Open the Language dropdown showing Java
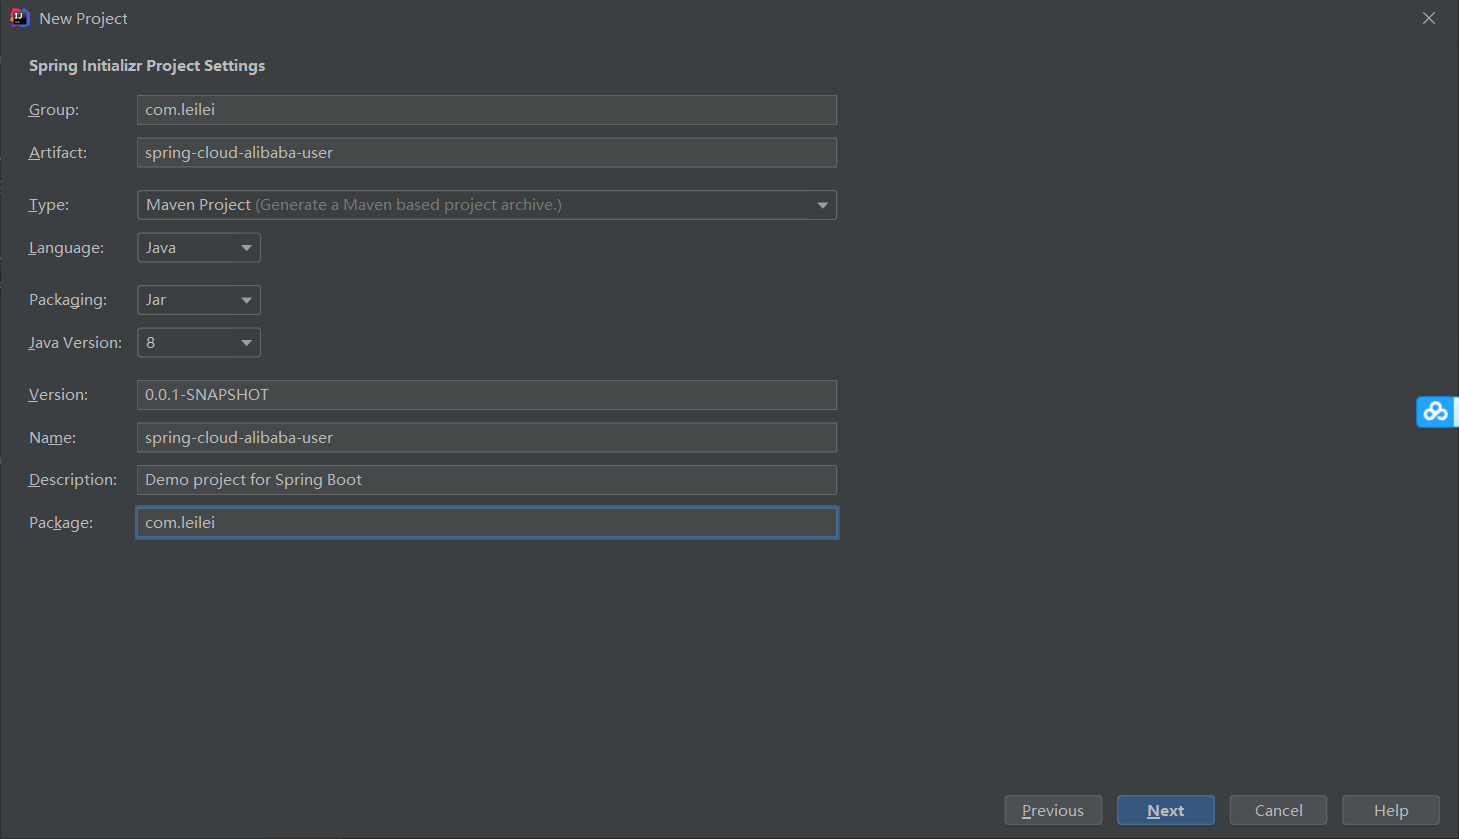Image resolution: width=1459 pixels, height=839 pixels. click(x=199, y=248)
